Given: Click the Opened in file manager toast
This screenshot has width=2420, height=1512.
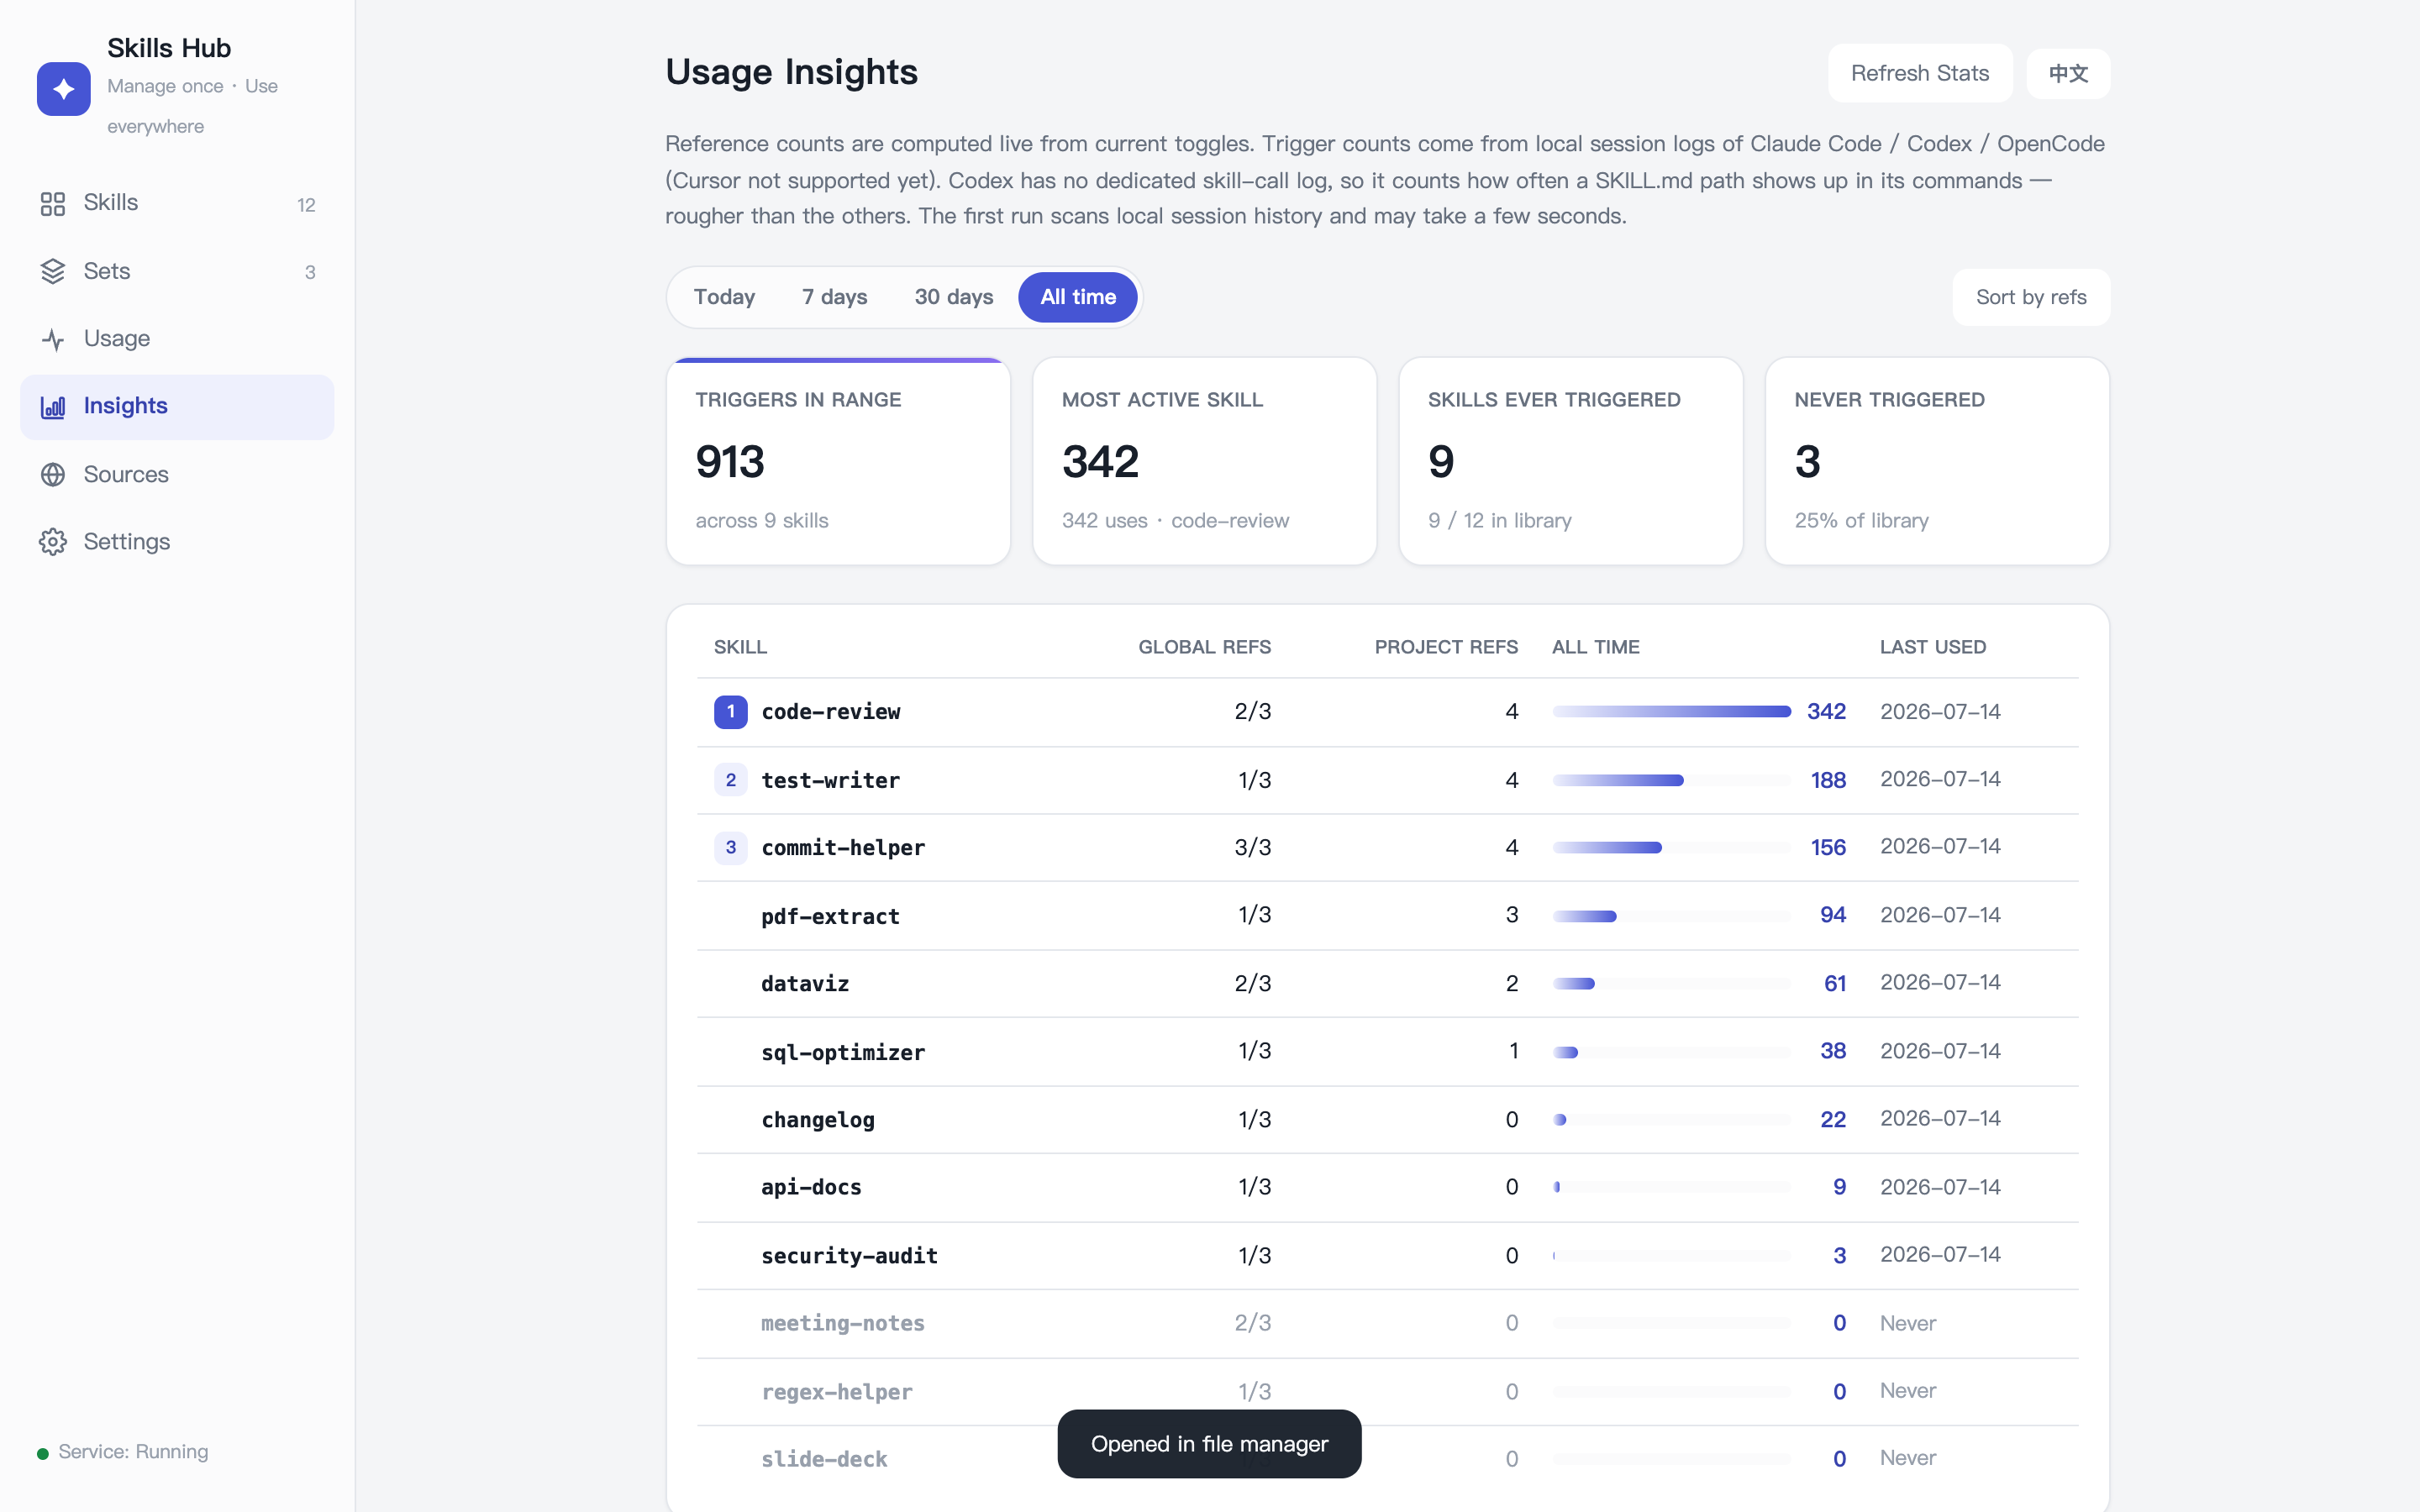Looking at the screenshot, I should tap(1209, 1443).
